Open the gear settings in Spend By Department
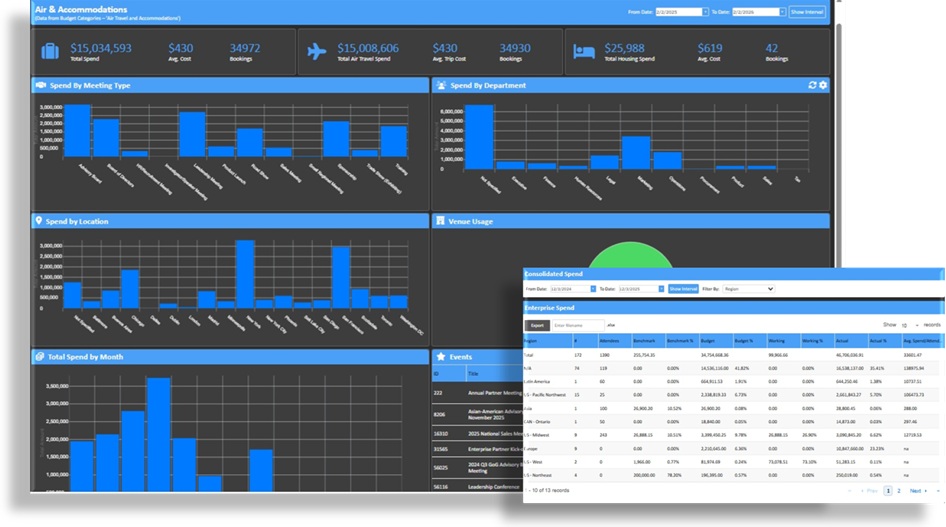The image size is (946, 527). [x=823, y=86]
